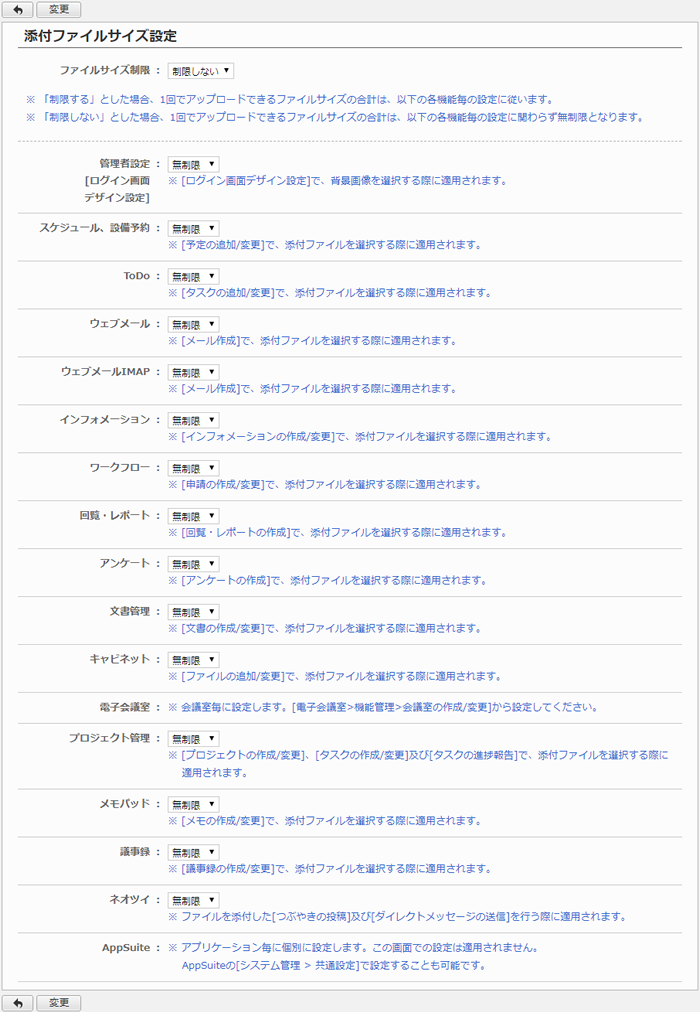Screen dimensions: 700x1012
Task: Expand the ウェブメールIMAP dropdown
Action: [193, 373]
